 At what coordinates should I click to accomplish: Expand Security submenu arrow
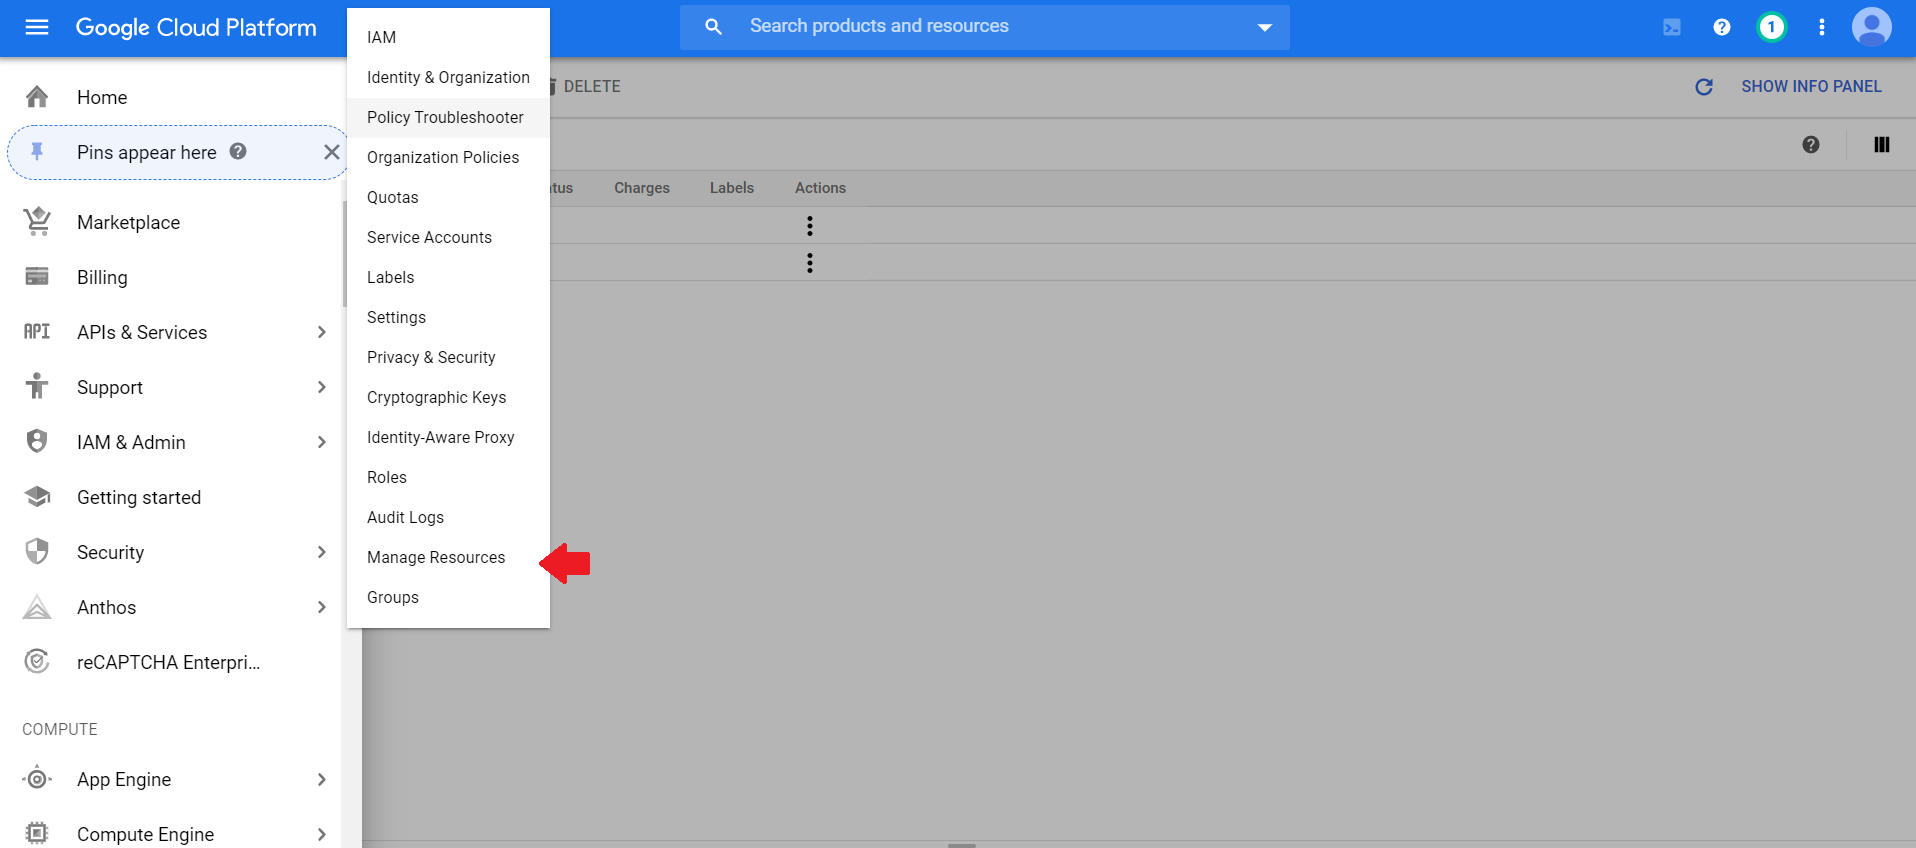pyautogui.click(x=321, y=552)
